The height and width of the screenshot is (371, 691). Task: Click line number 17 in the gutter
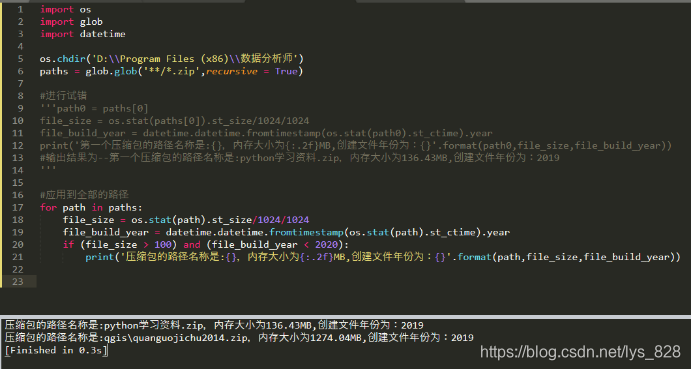[x=18, y=207]
